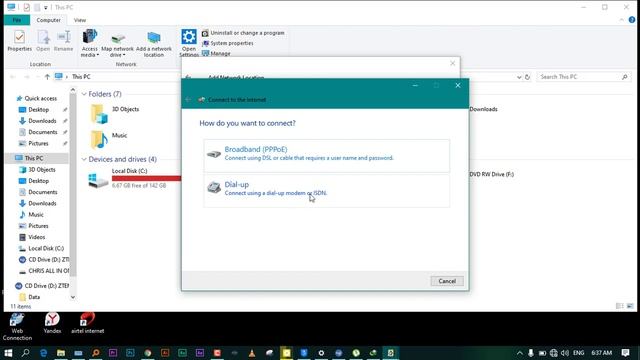
Task: Click the navigation pane scroll-up arrow
Action: pos(73,89)
